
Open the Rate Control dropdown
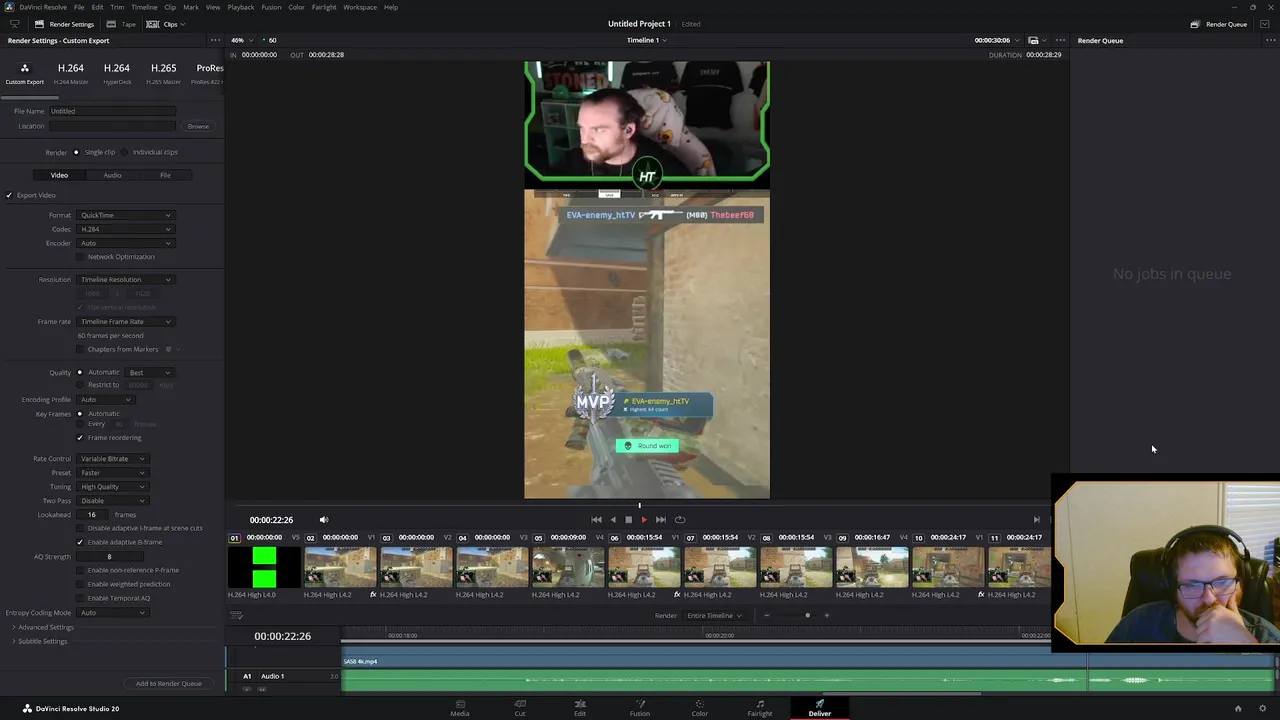pyautogui.click(x=112, y=459)
